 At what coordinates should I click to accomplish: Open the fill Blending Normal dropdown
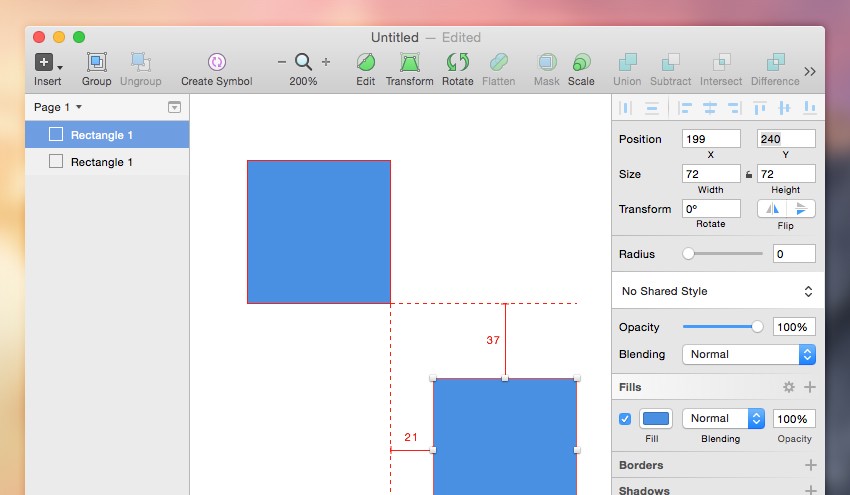point(723,419)
